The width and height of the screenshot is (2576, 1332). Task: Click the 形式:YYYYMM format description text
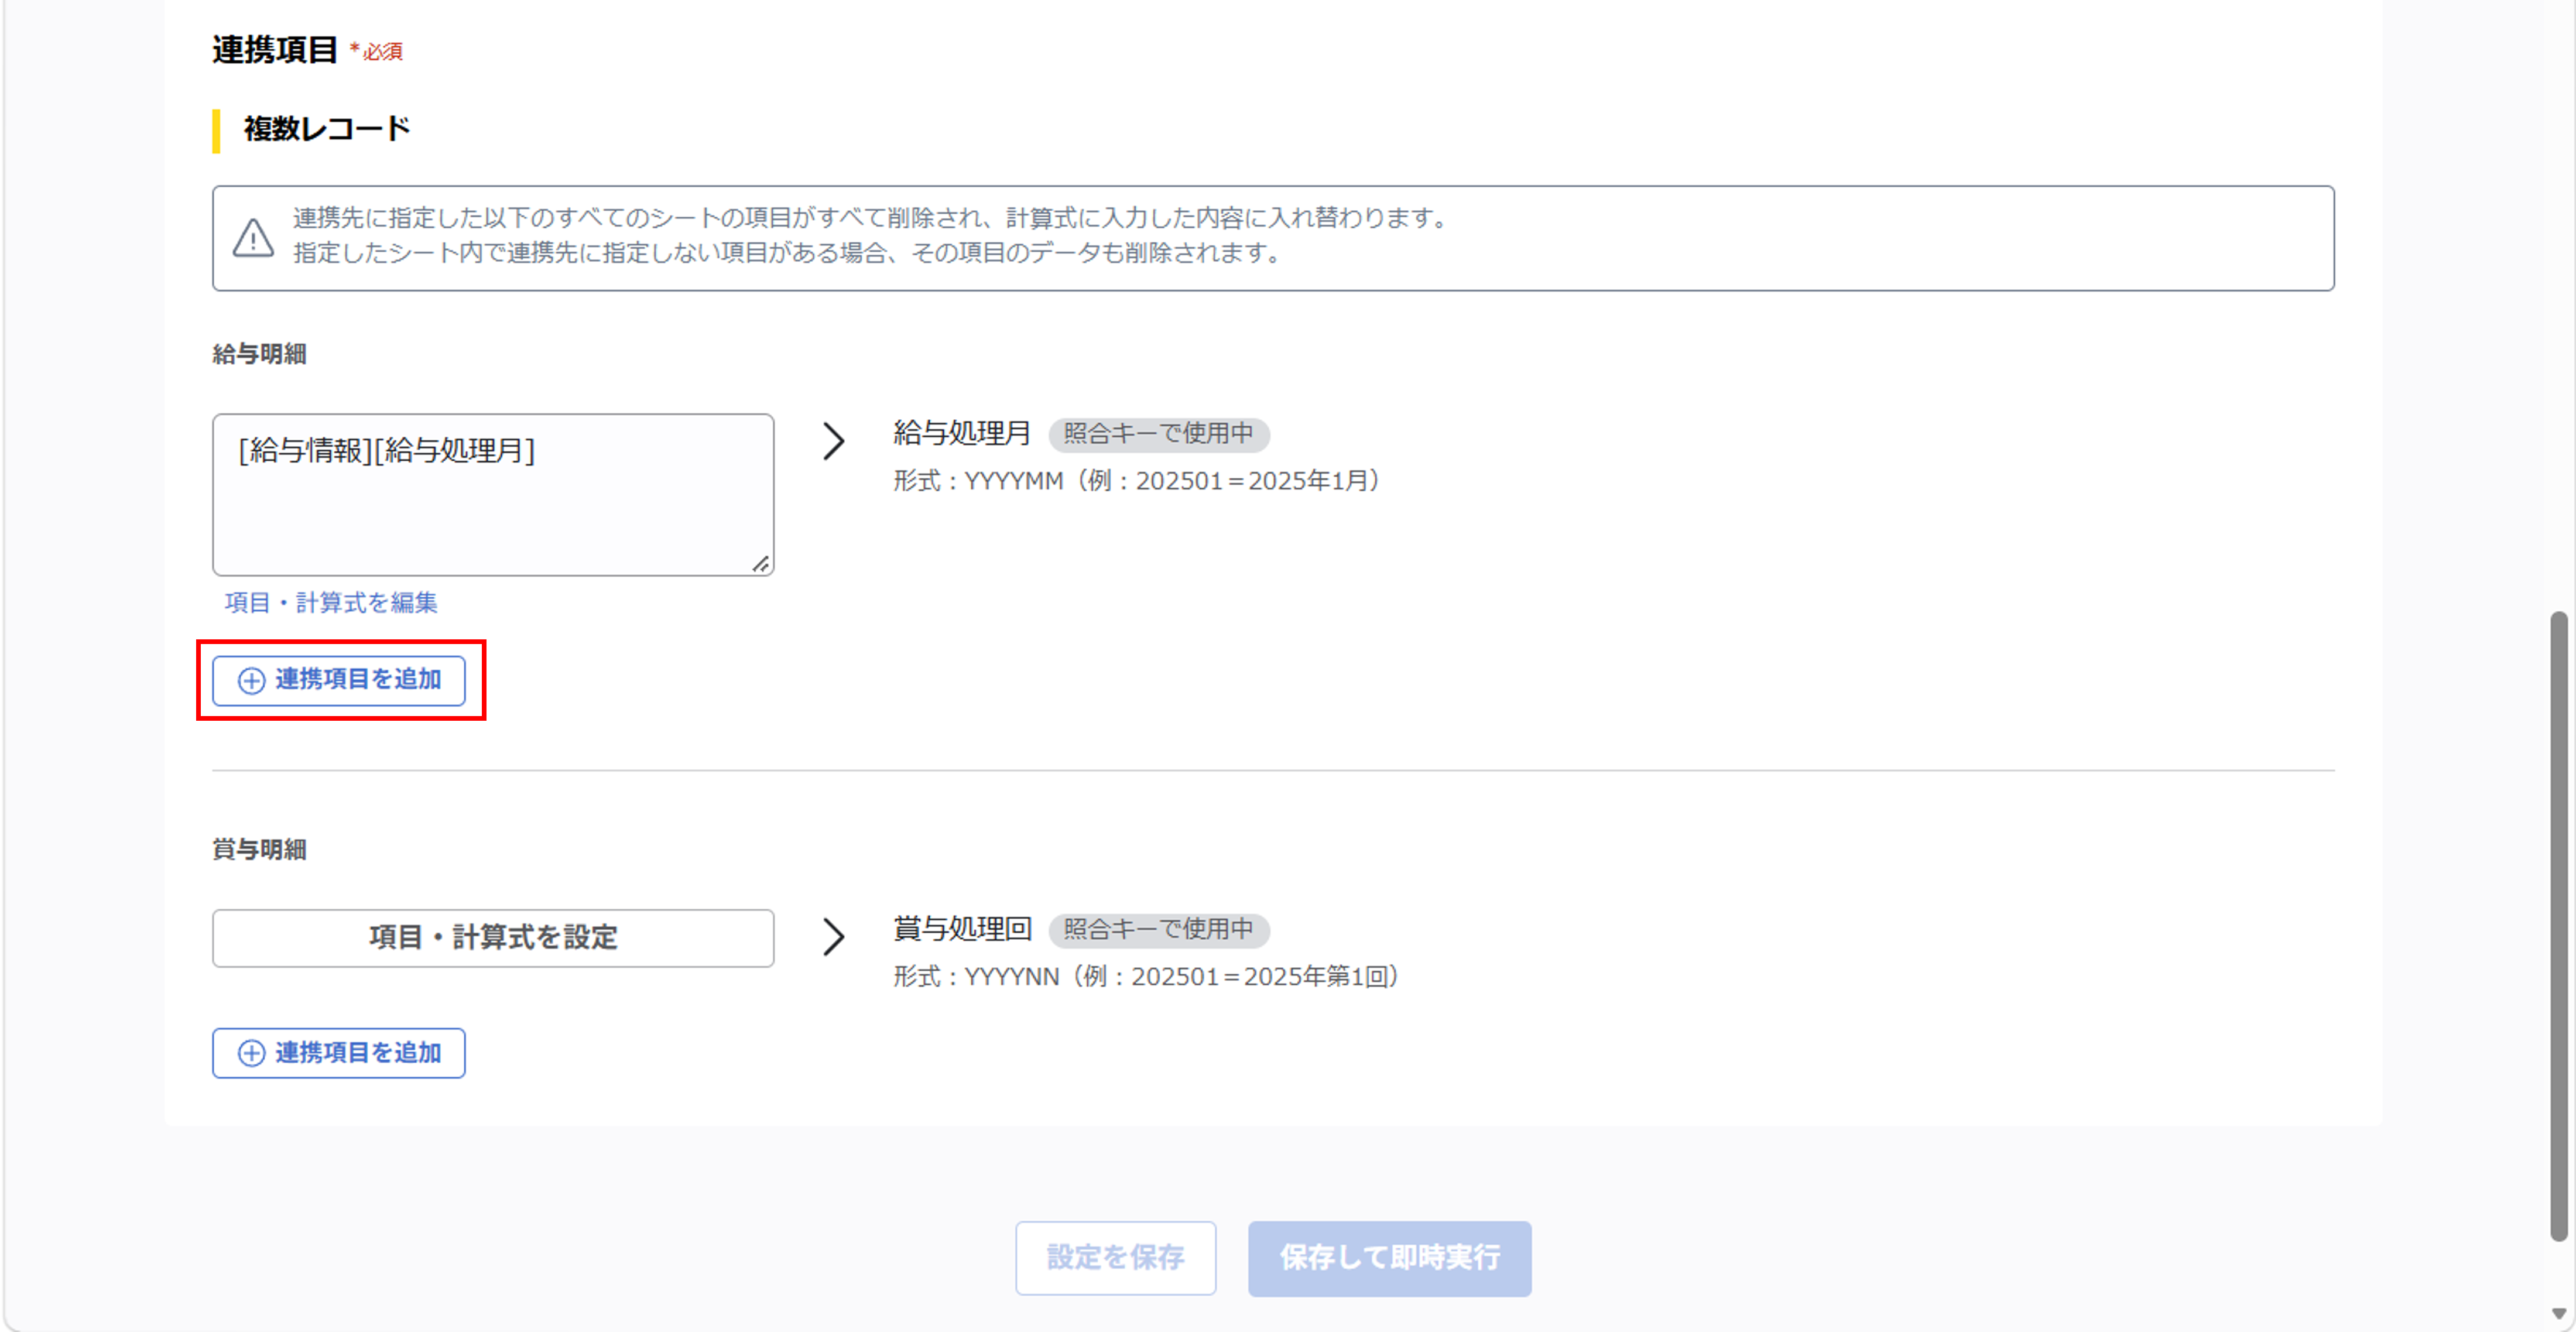click(x=1137, y=481)
